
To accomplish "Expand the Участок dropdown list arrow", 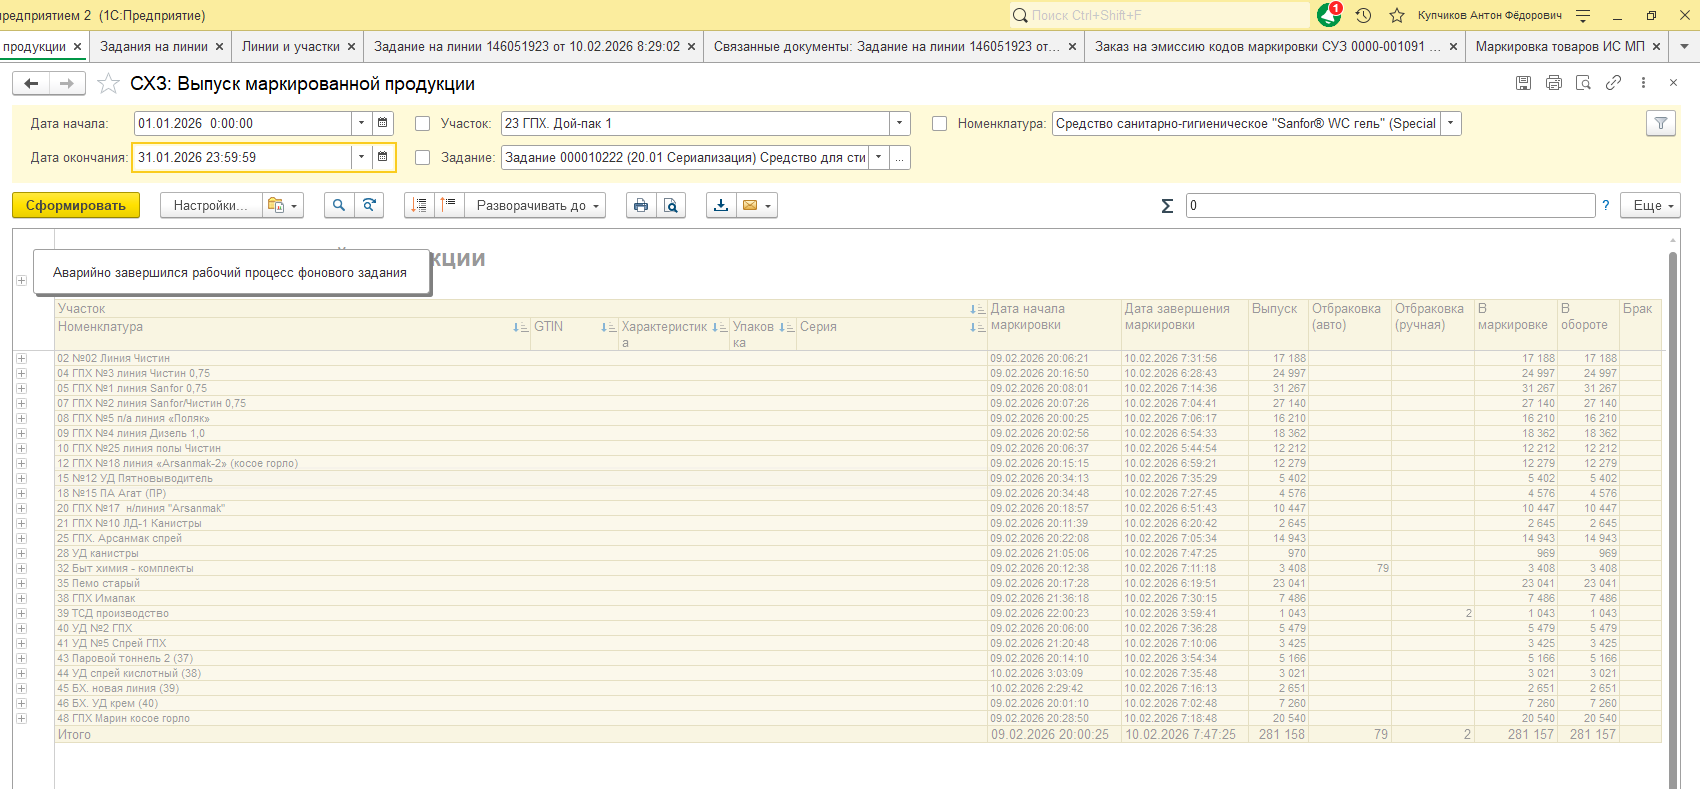I will [x=899, y=123].
